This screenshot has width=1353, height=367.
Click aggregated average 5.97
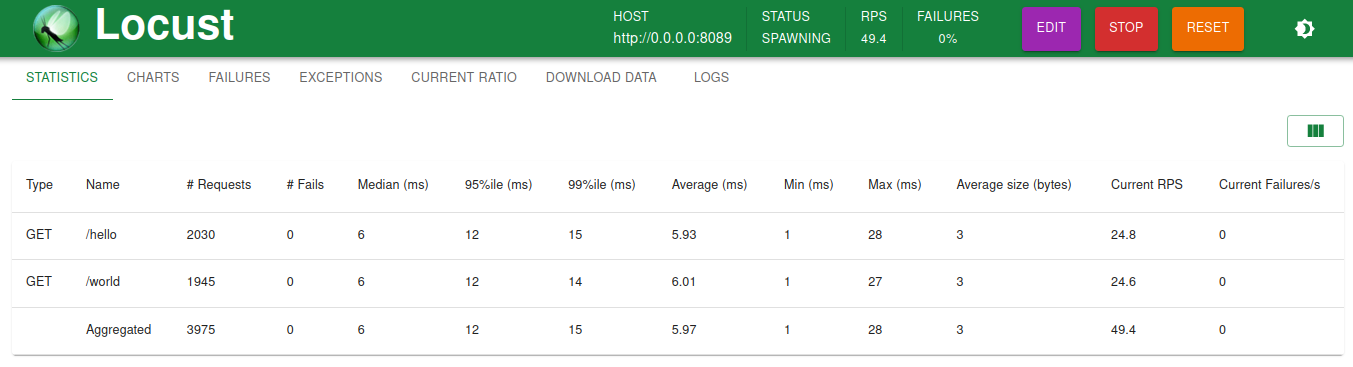pos(684,330)
